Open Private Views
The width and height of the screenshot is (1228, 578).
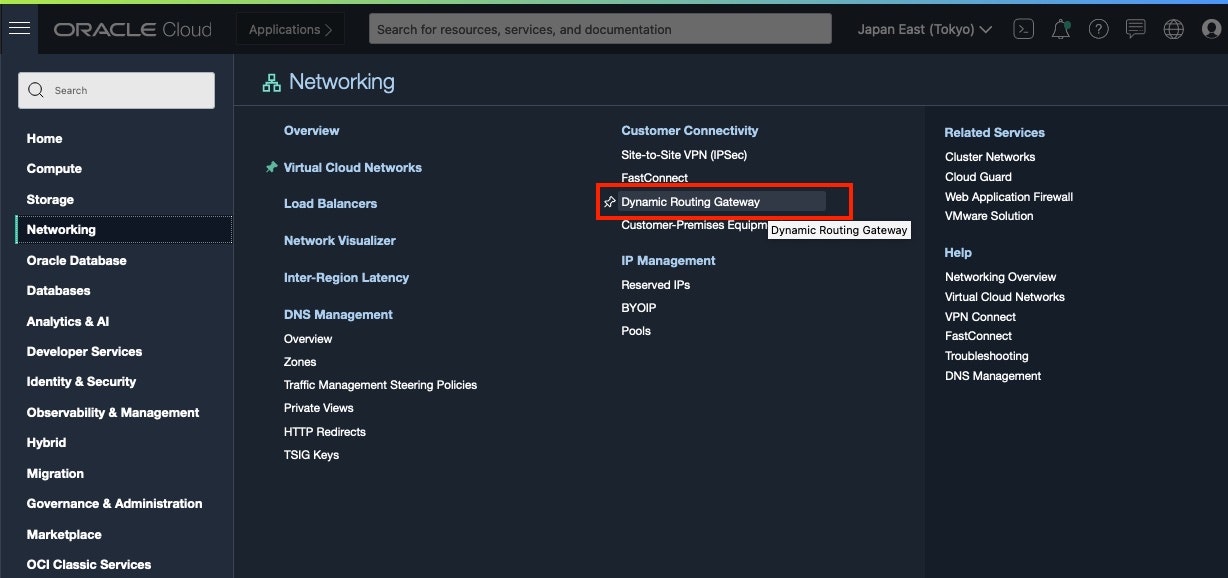[319, 408]
